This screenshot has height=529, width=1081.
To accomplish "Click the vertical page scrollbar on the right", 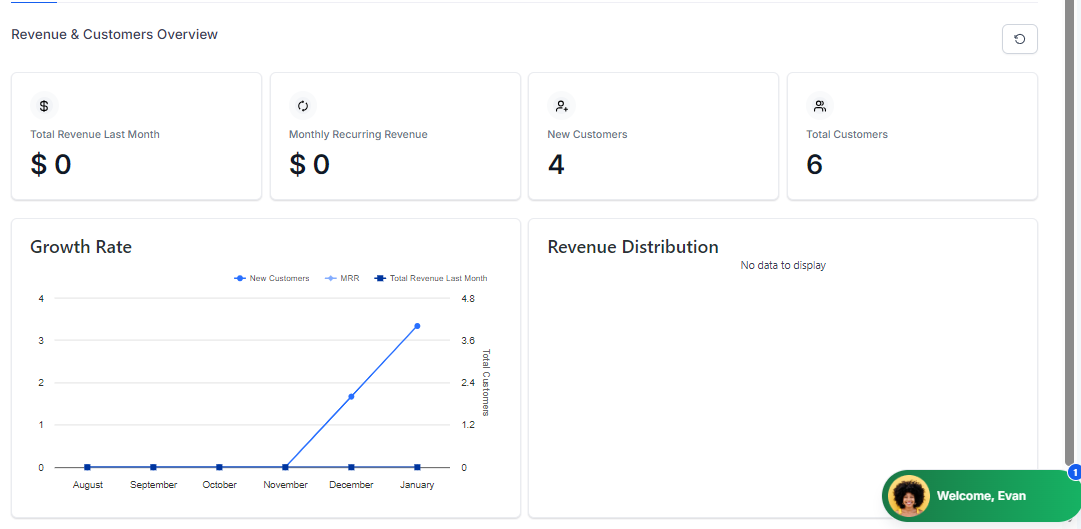I will pos(1071,230).
